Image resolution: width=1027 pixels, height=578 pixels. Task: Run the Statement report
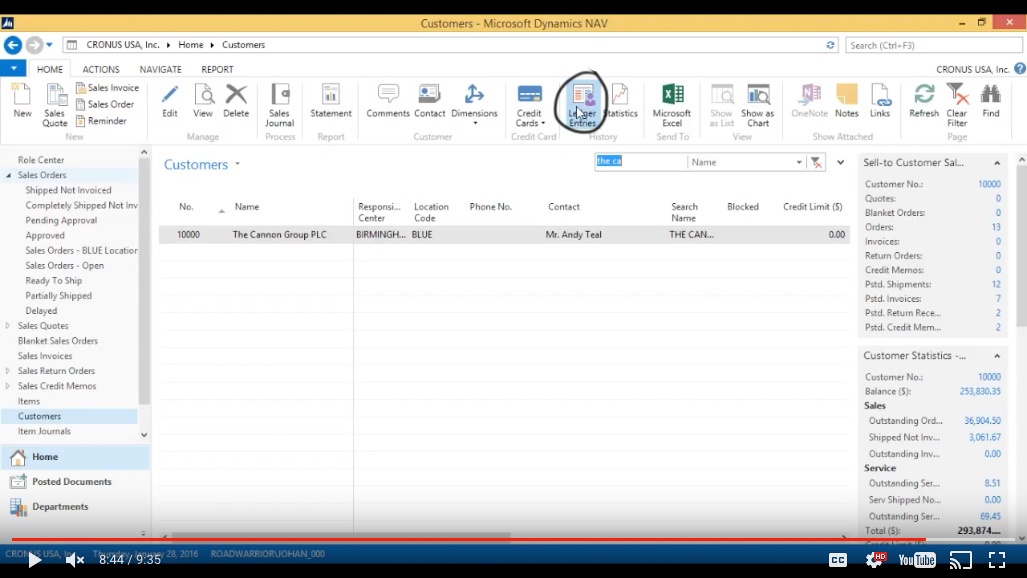(331, 101)
